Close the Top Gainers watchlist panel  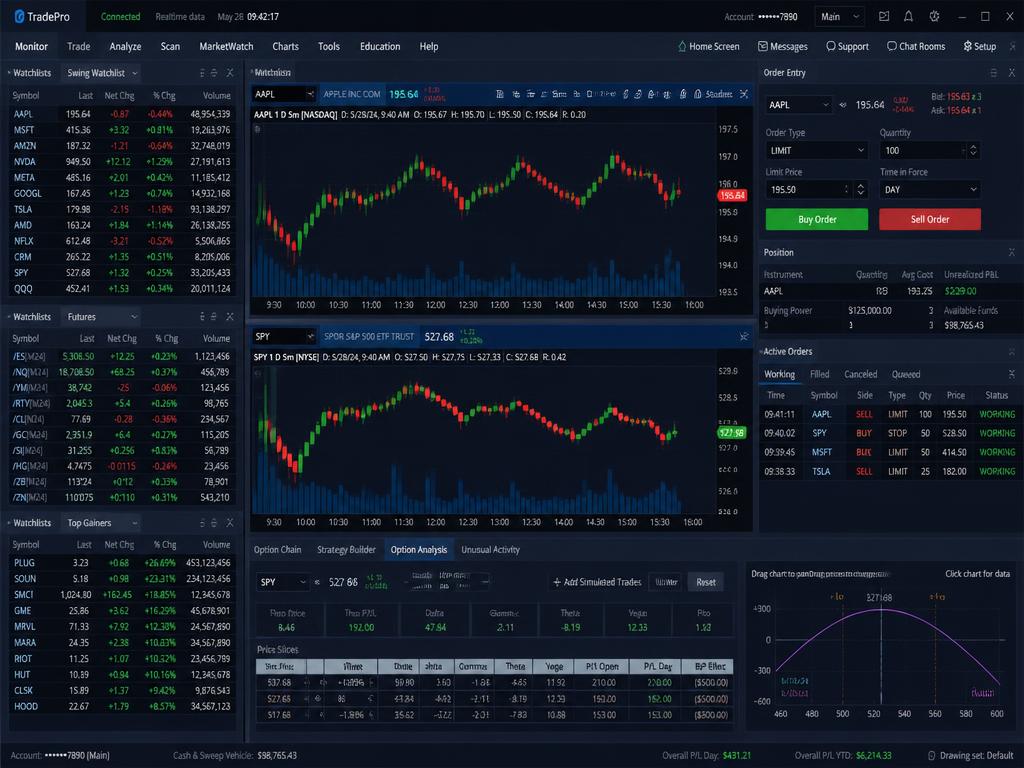(230, 523)
